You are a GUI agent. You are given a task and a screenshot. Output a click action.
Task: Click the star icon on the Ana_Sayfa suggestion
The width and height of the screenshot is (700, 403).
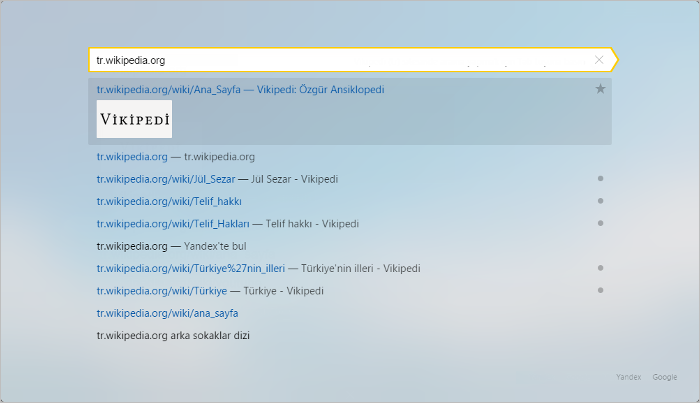pos(600,89)
